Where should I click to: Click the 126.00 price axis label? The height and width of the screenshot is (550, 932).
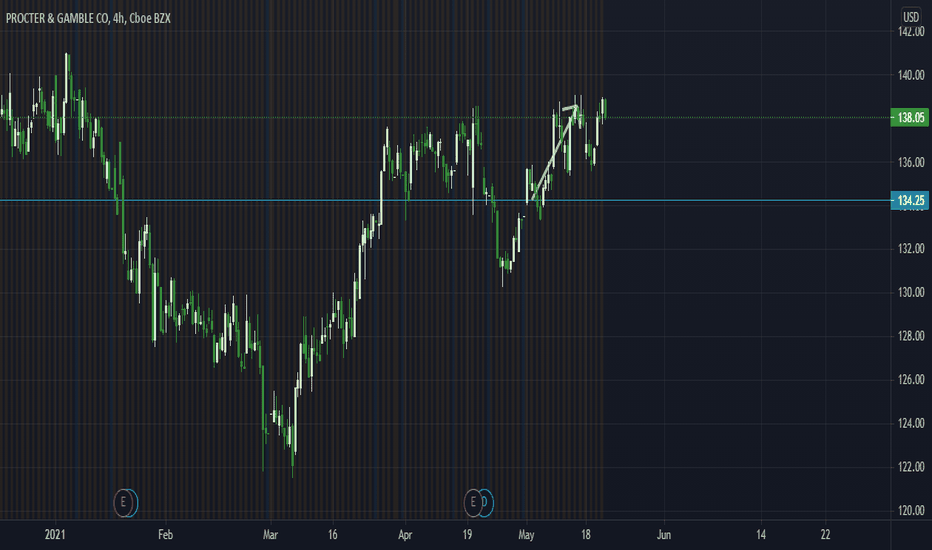[x=911, y=379]
